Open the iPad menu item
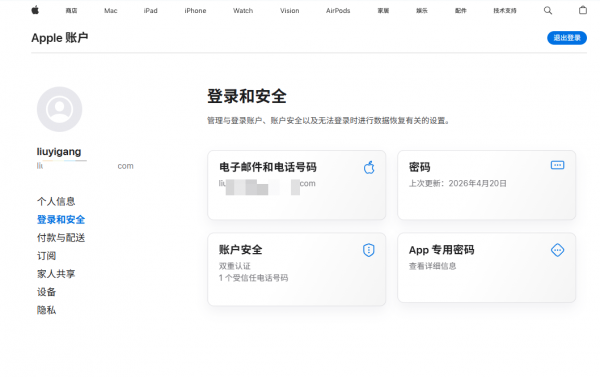Image resolution: width=600 pixels, height=377 pixels. [x=150, y=11]
